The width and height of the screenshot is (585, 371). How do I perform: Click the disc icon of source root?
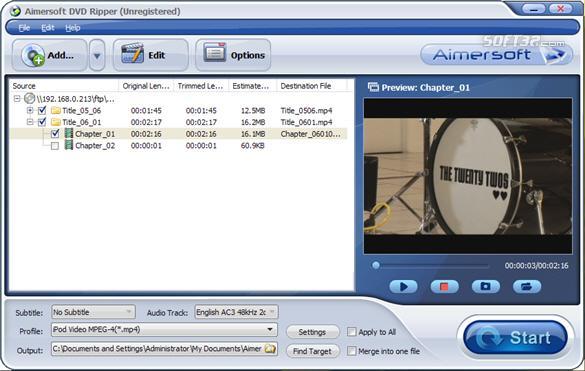(x=29, y=99)
